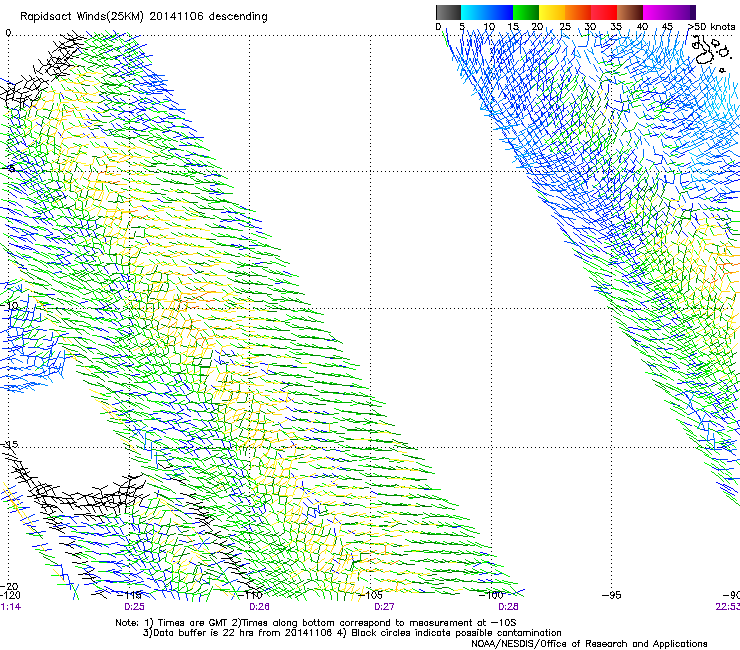
Task: Click the '-20' latitude label at bottom left
Action: (x=9, y=586)
